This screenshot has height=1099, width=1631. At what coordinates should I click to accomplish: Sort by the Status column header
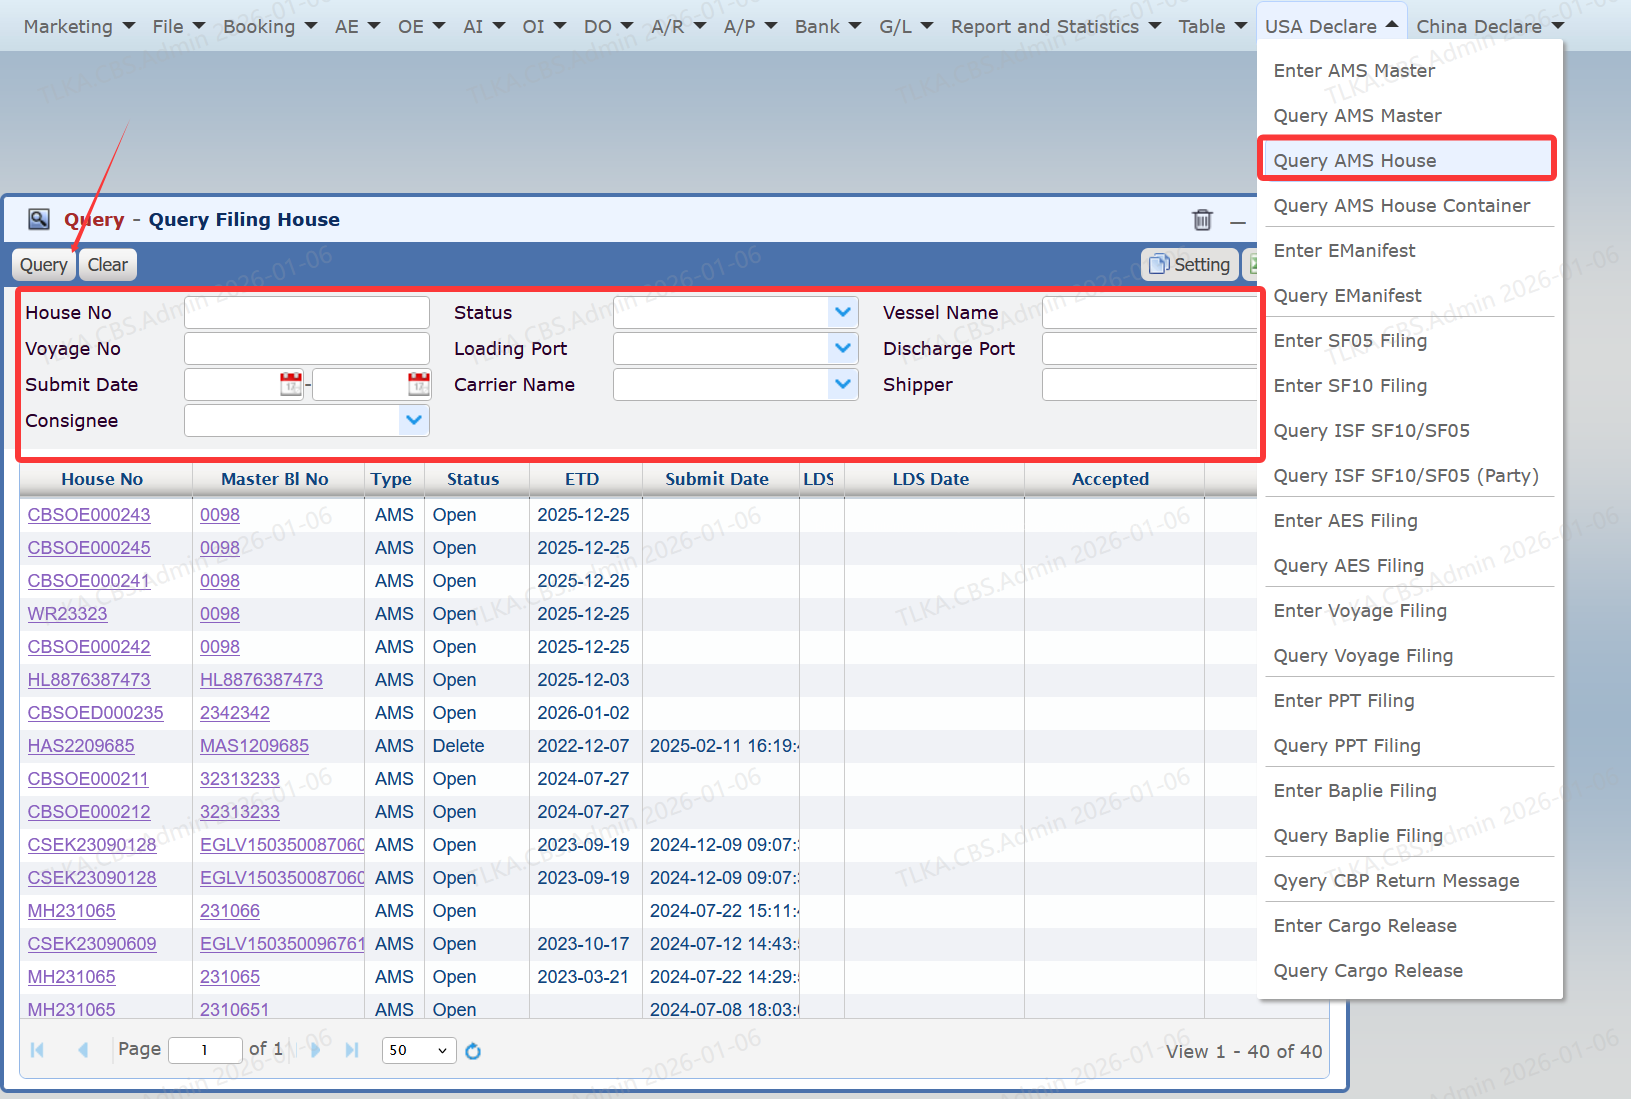click(x=473, y=479)
